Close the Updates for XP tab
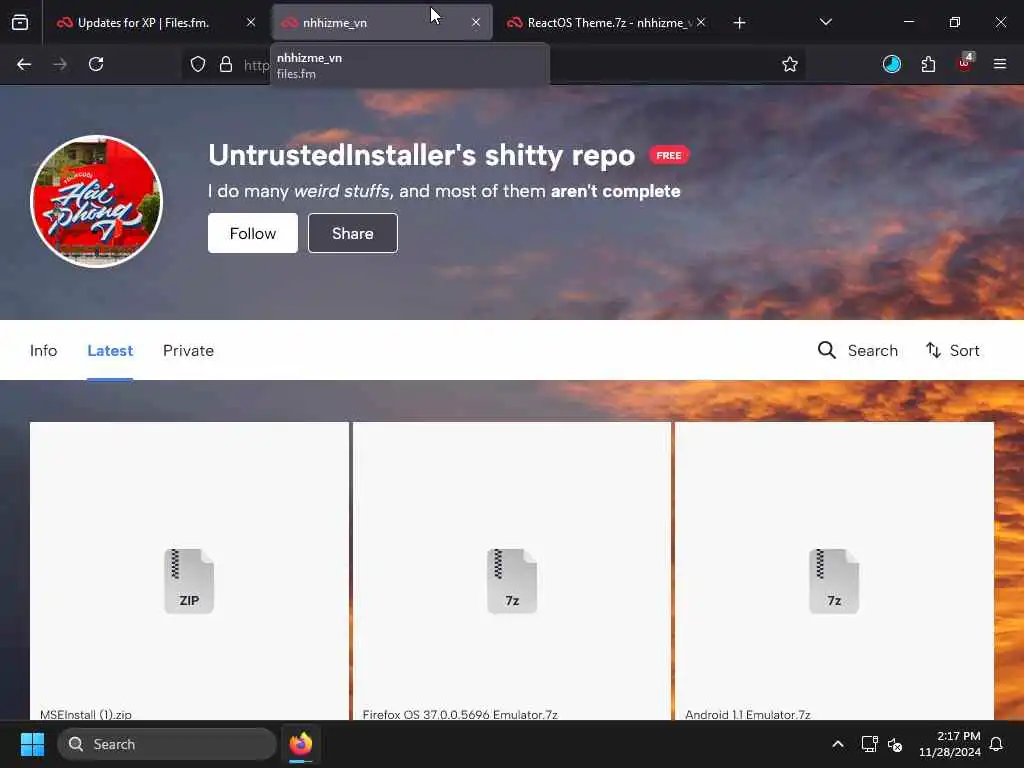 pyautogui.click(x=251, y=22)
